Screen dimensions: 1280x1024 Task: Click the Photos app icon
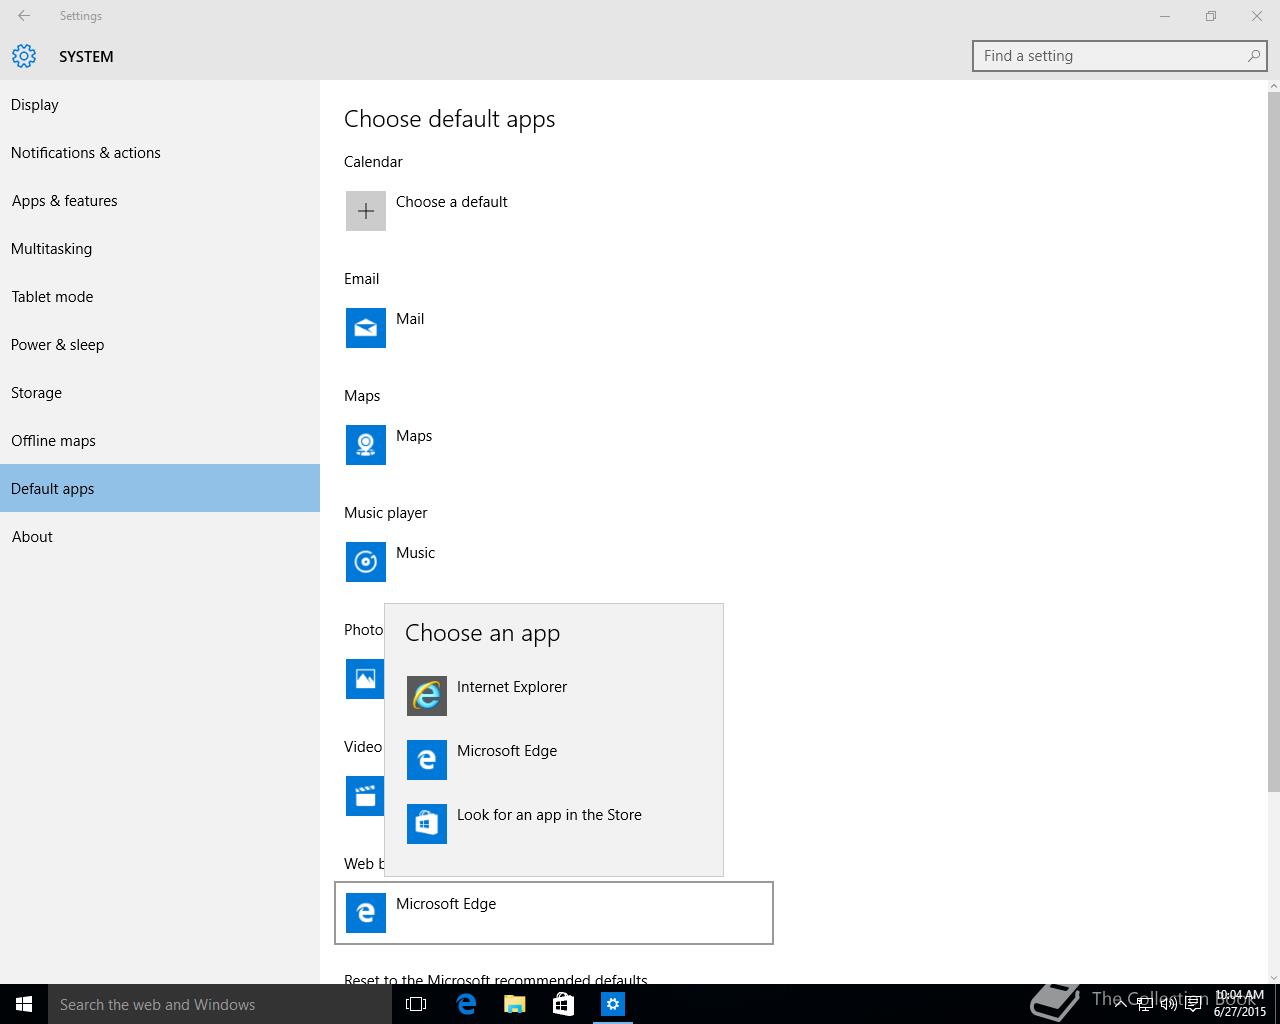[x=365, y=679]
